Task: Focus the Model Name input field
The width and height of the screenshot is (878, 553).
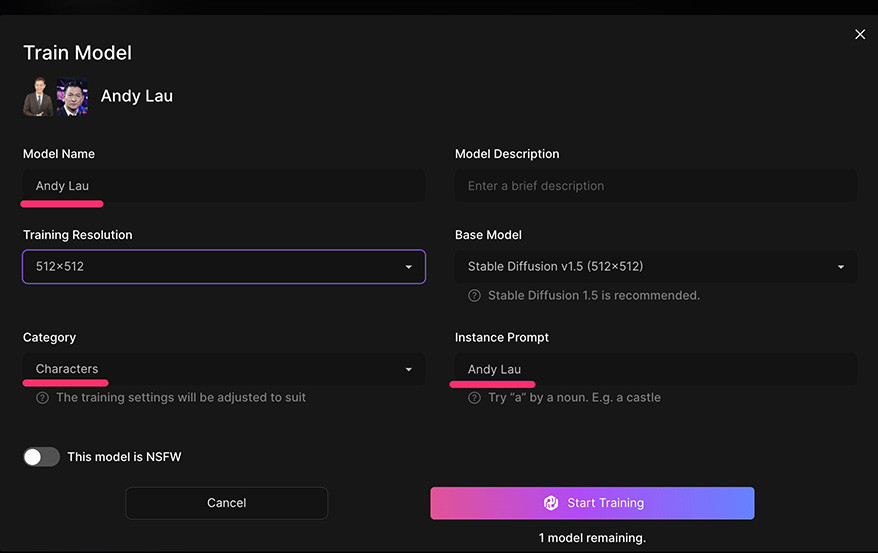Action: (224, 186)
